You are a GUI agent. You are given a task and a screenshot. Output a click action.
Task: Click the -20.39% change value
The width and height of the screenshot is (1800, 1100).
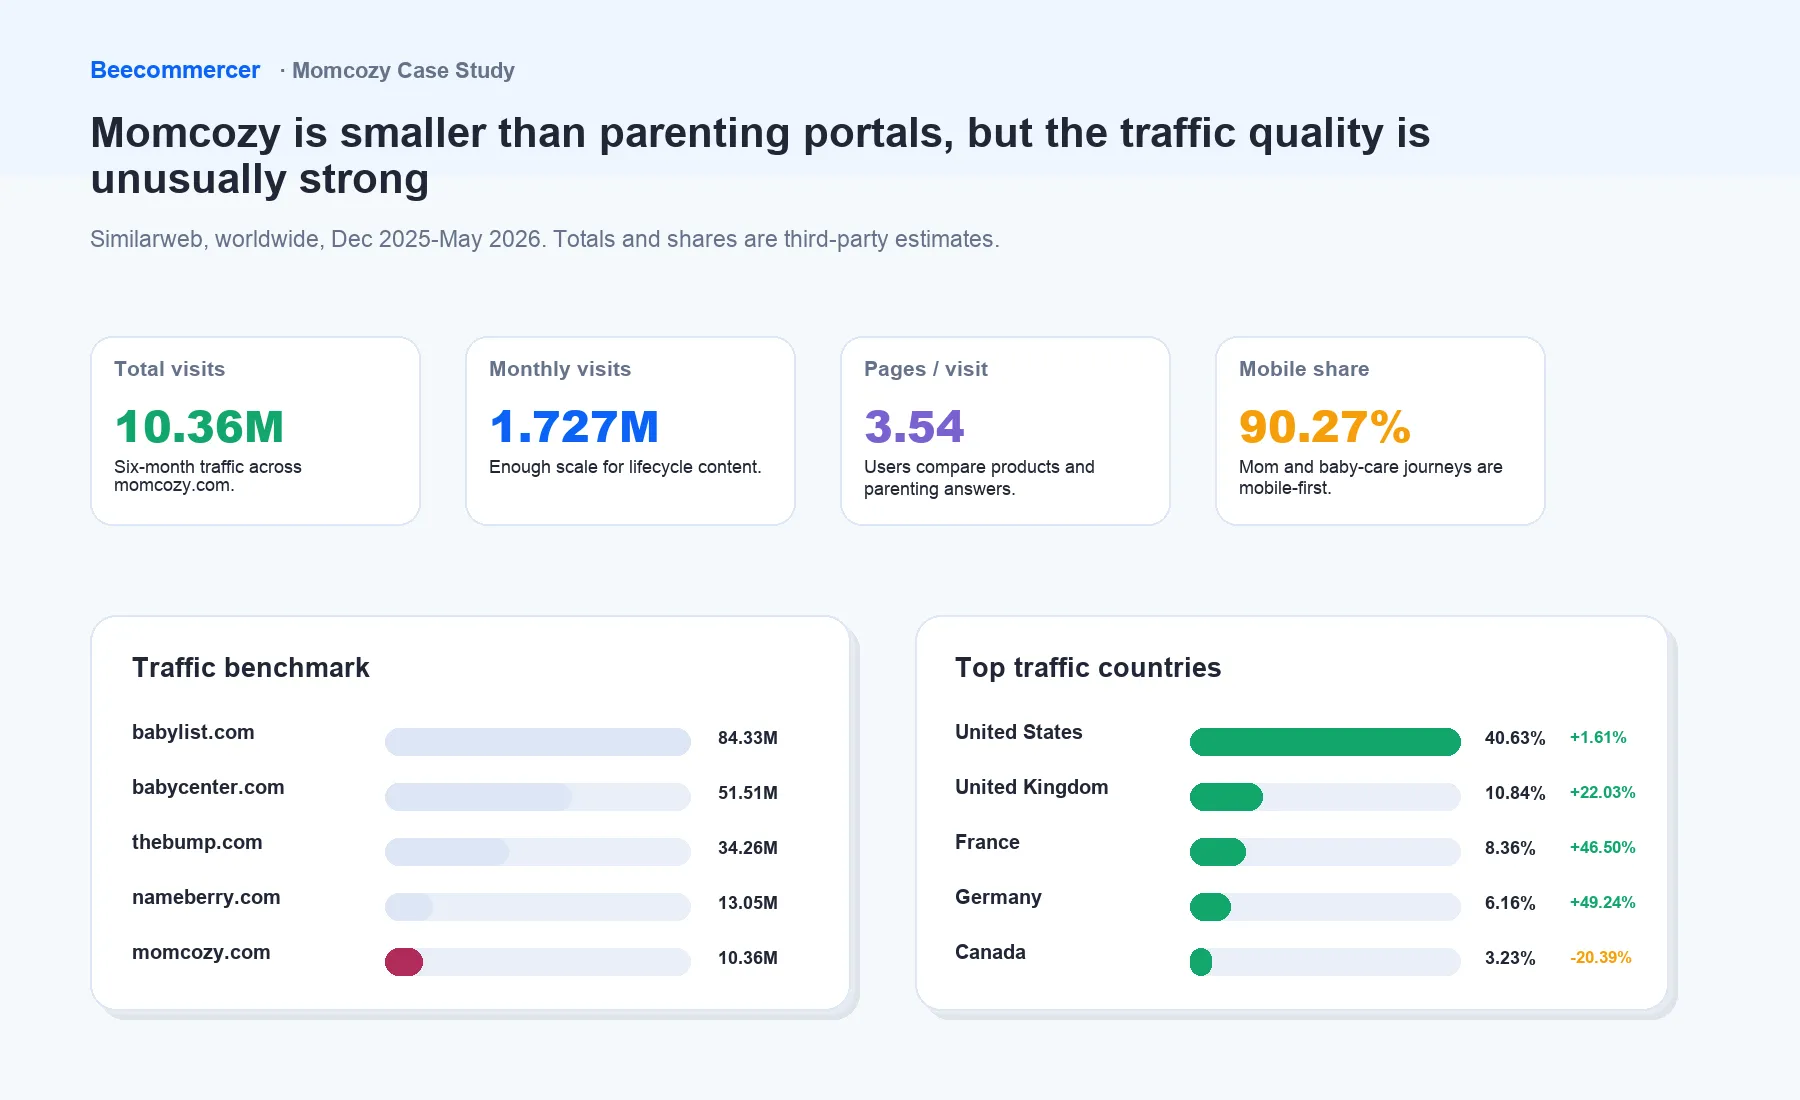tap(1601, 957)
